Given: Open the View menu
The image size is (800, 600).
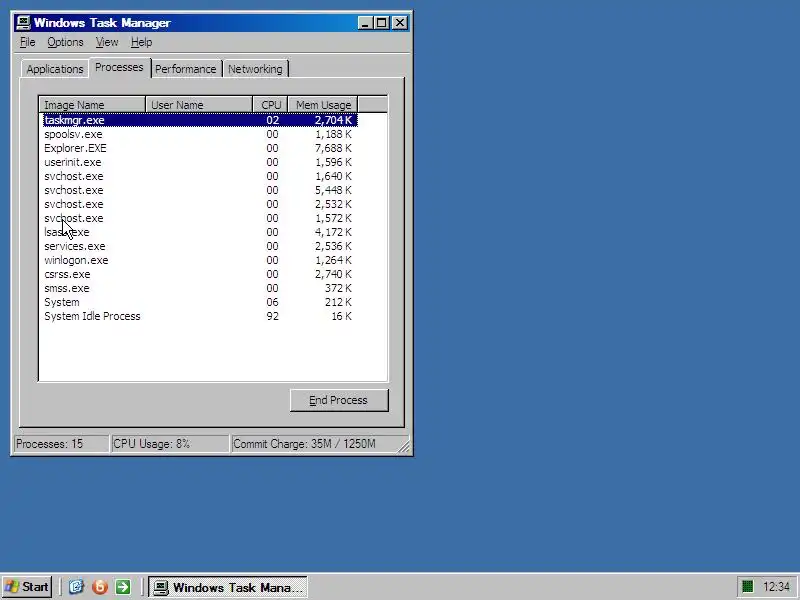Looking at the screenshot, I should (x=107, y=42).
